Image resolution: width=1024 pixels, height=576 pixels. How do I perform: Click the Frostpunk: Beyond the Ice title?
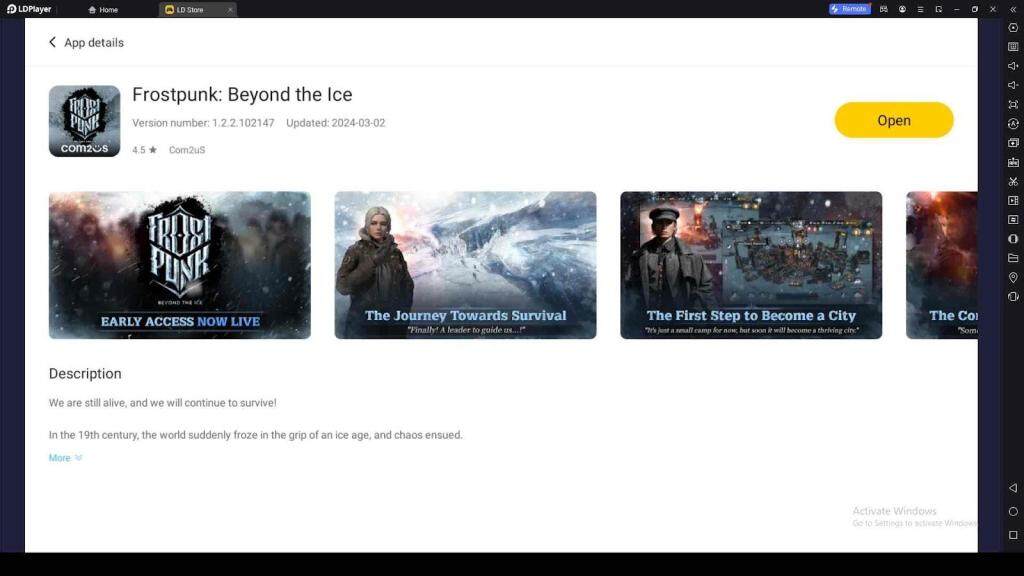pyautogui.click(x=242, y=95)
